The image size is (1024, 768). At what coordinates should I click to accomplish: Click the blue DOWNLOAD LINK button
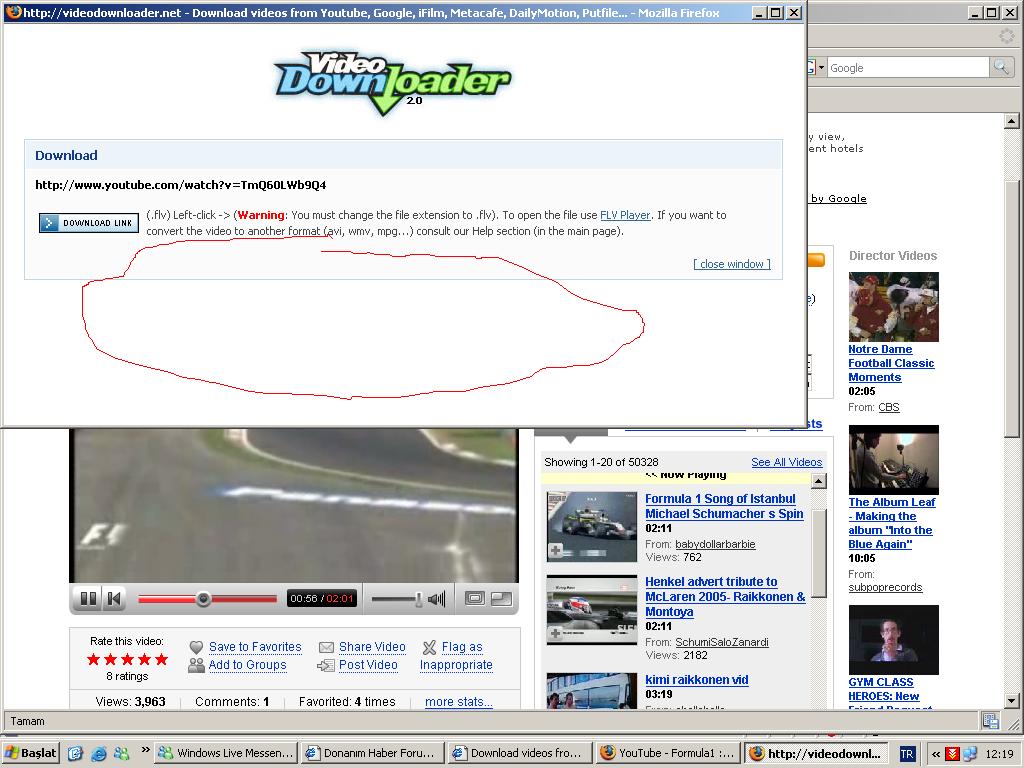point(89,223)
